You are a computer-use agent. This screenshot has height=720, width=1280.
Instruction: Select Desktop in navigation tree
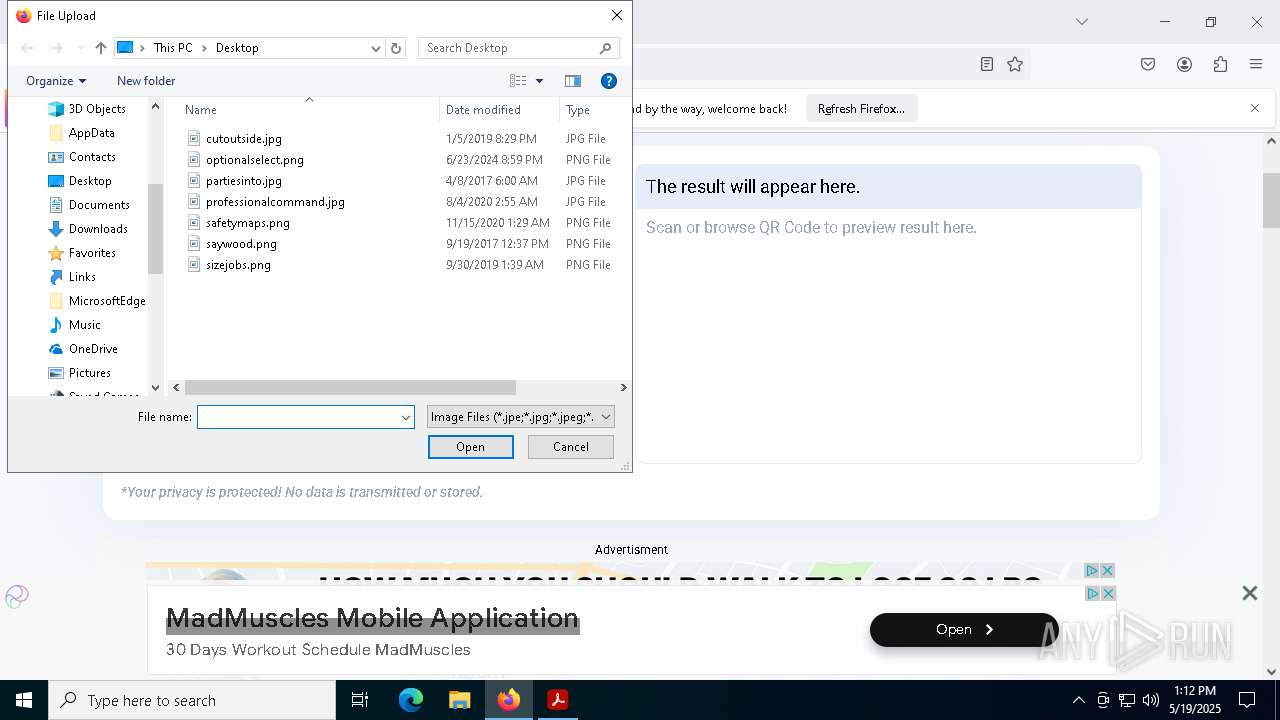90,181
